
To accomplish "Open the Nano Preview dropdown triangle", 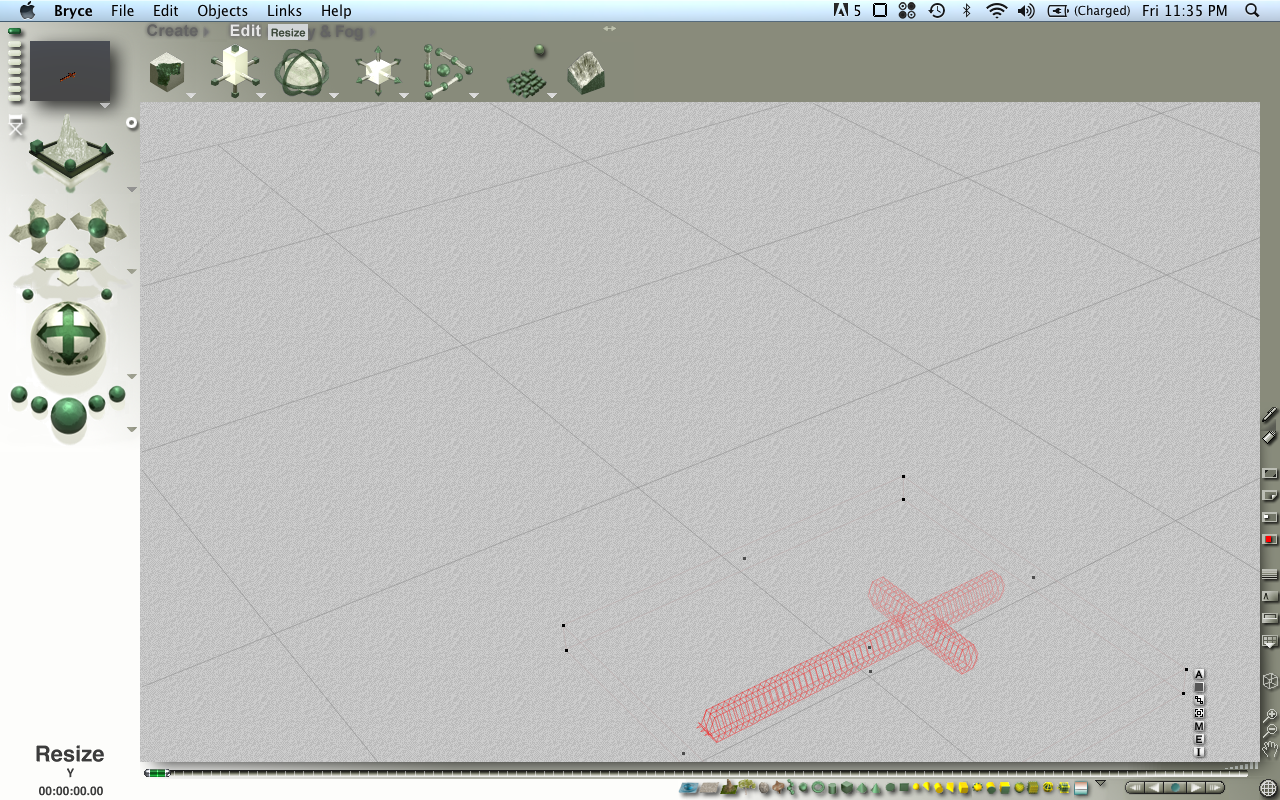I will point(105,105).
